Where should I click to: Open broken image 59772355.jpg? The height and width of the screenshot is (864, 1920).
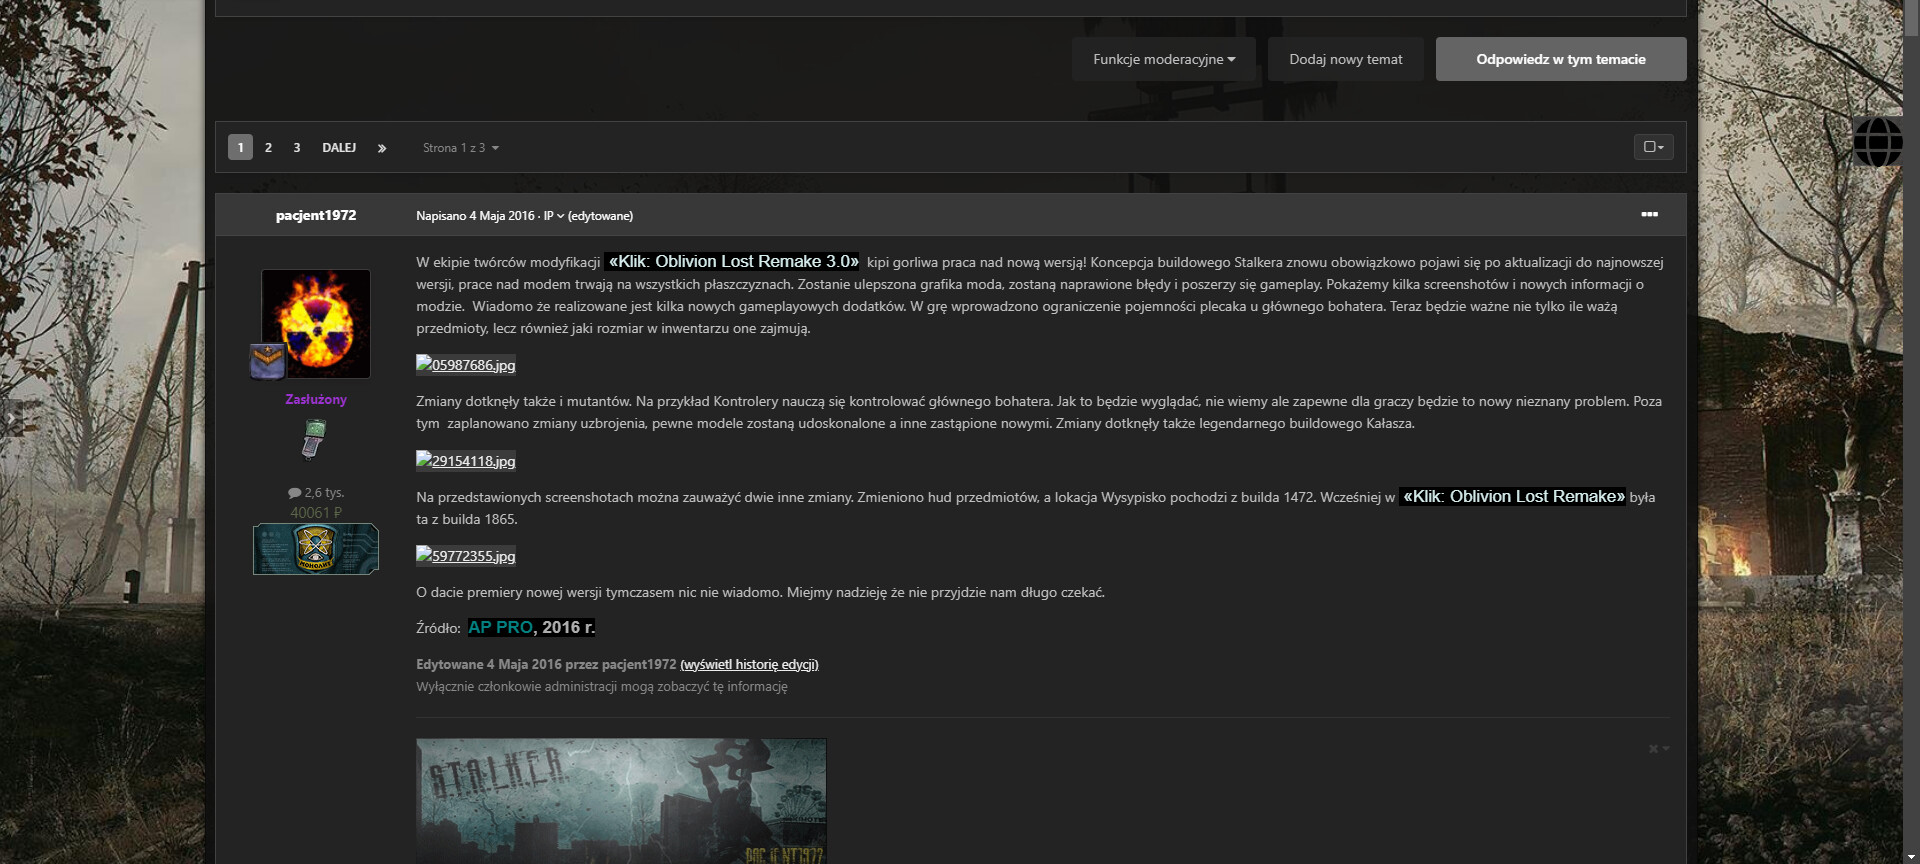click(x=466, y=556)
